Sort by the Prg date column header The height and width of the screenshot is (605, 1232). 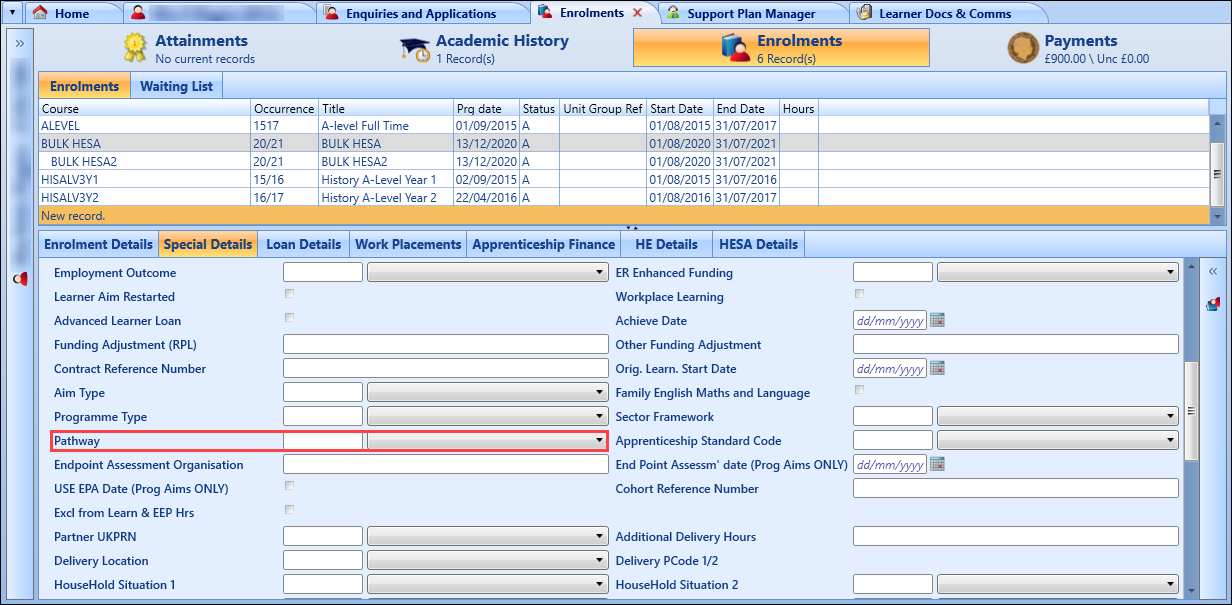[486, 108]
